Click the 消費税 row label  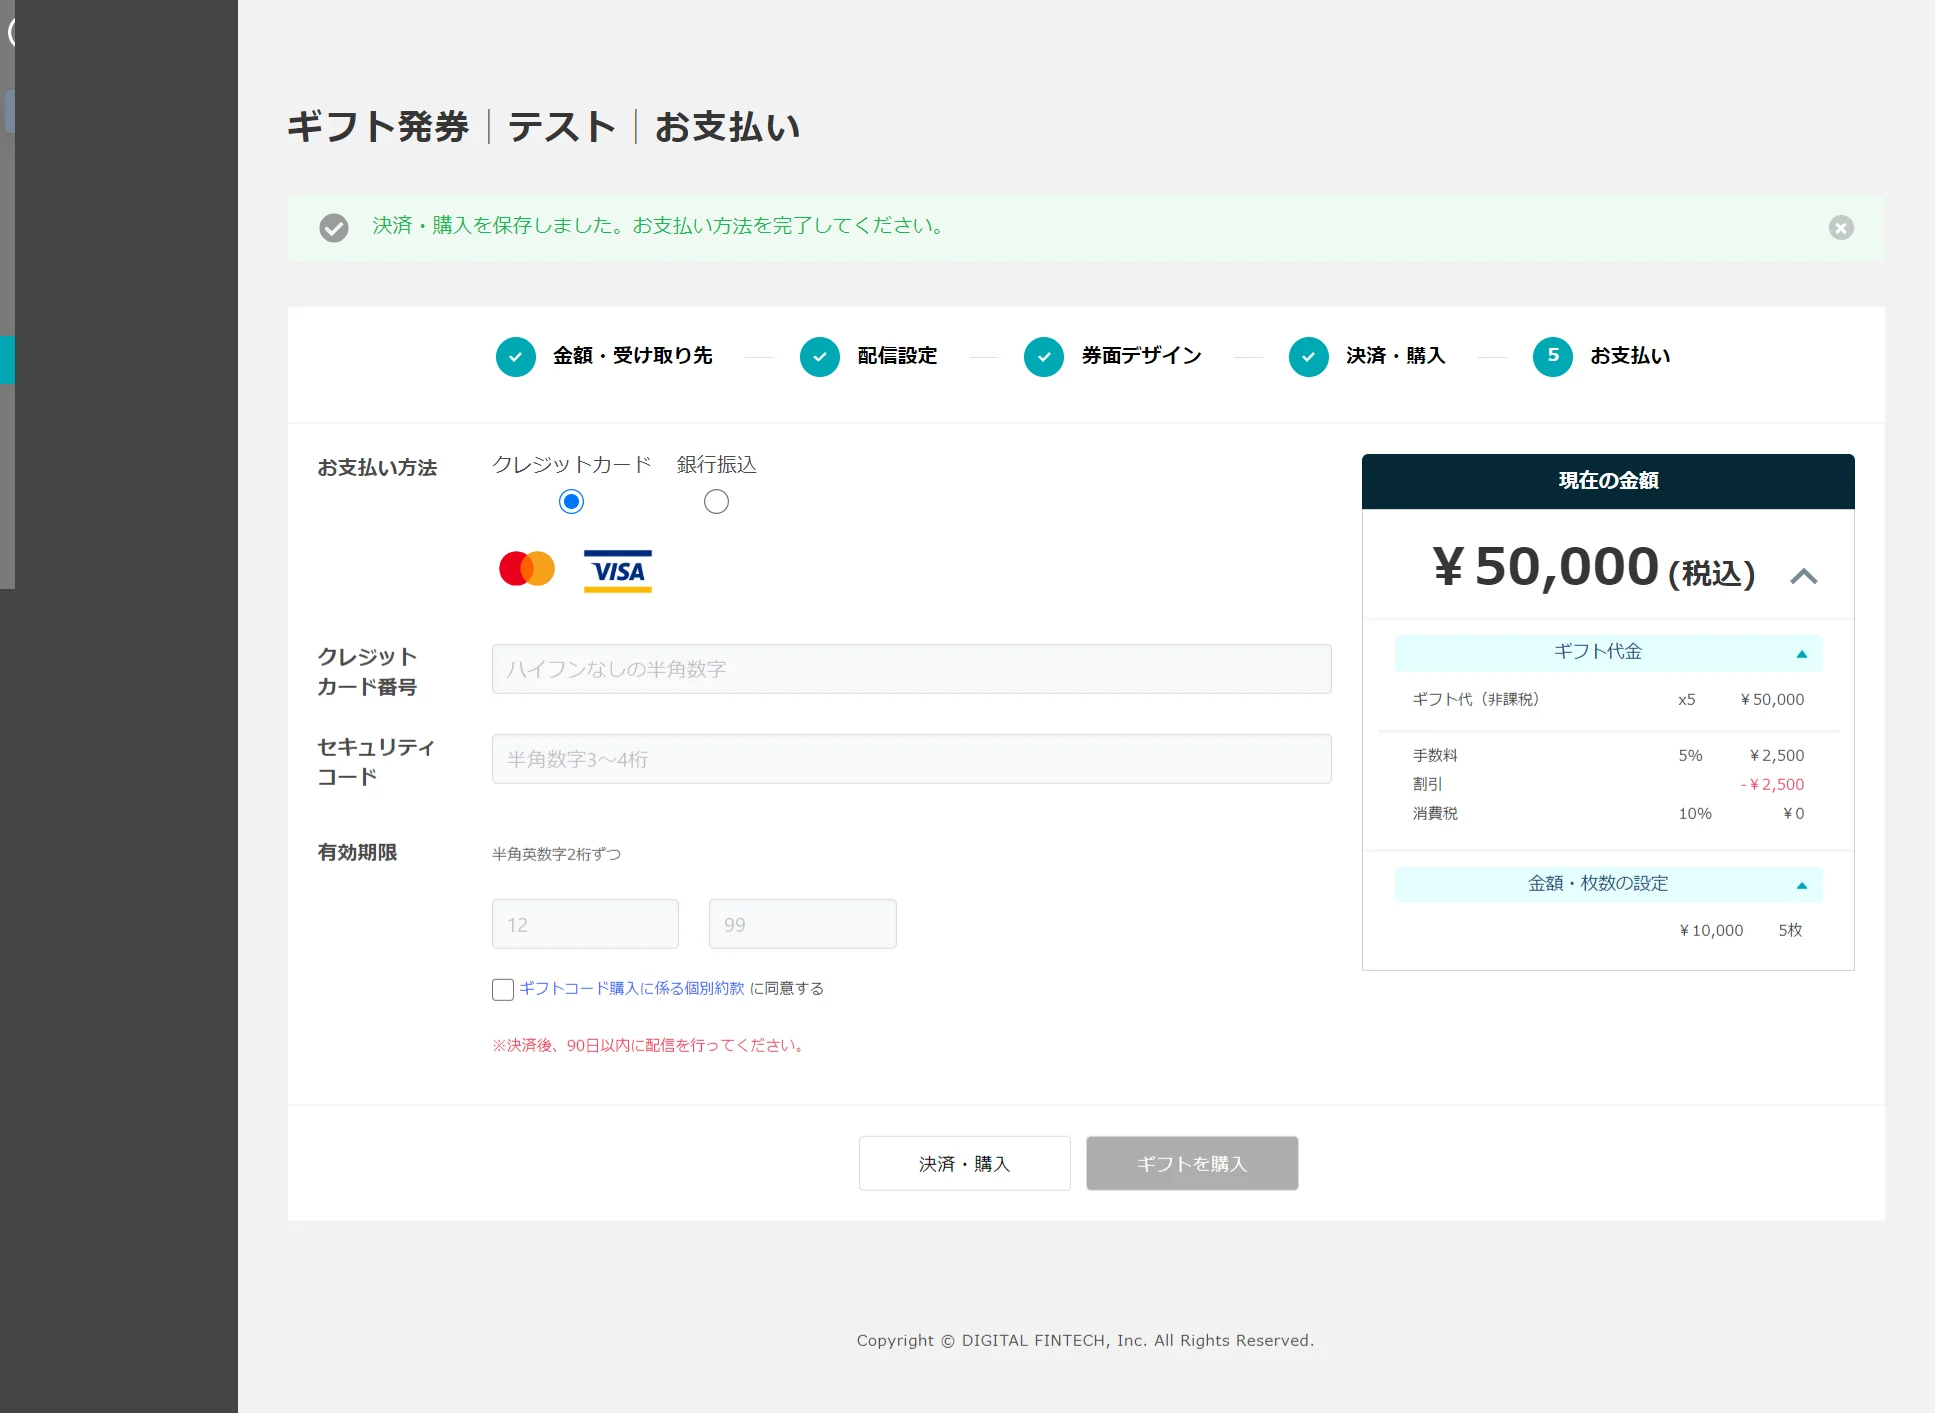click(x=1435, y=814)
